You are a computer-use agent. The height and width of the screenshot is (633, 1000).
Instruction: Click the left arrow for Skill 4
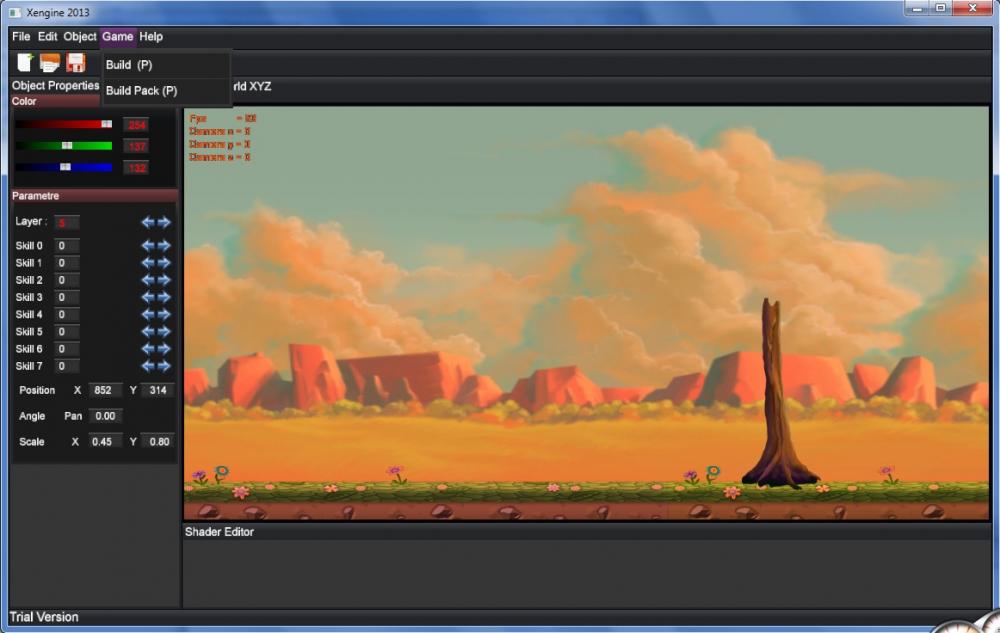(148, 314)
